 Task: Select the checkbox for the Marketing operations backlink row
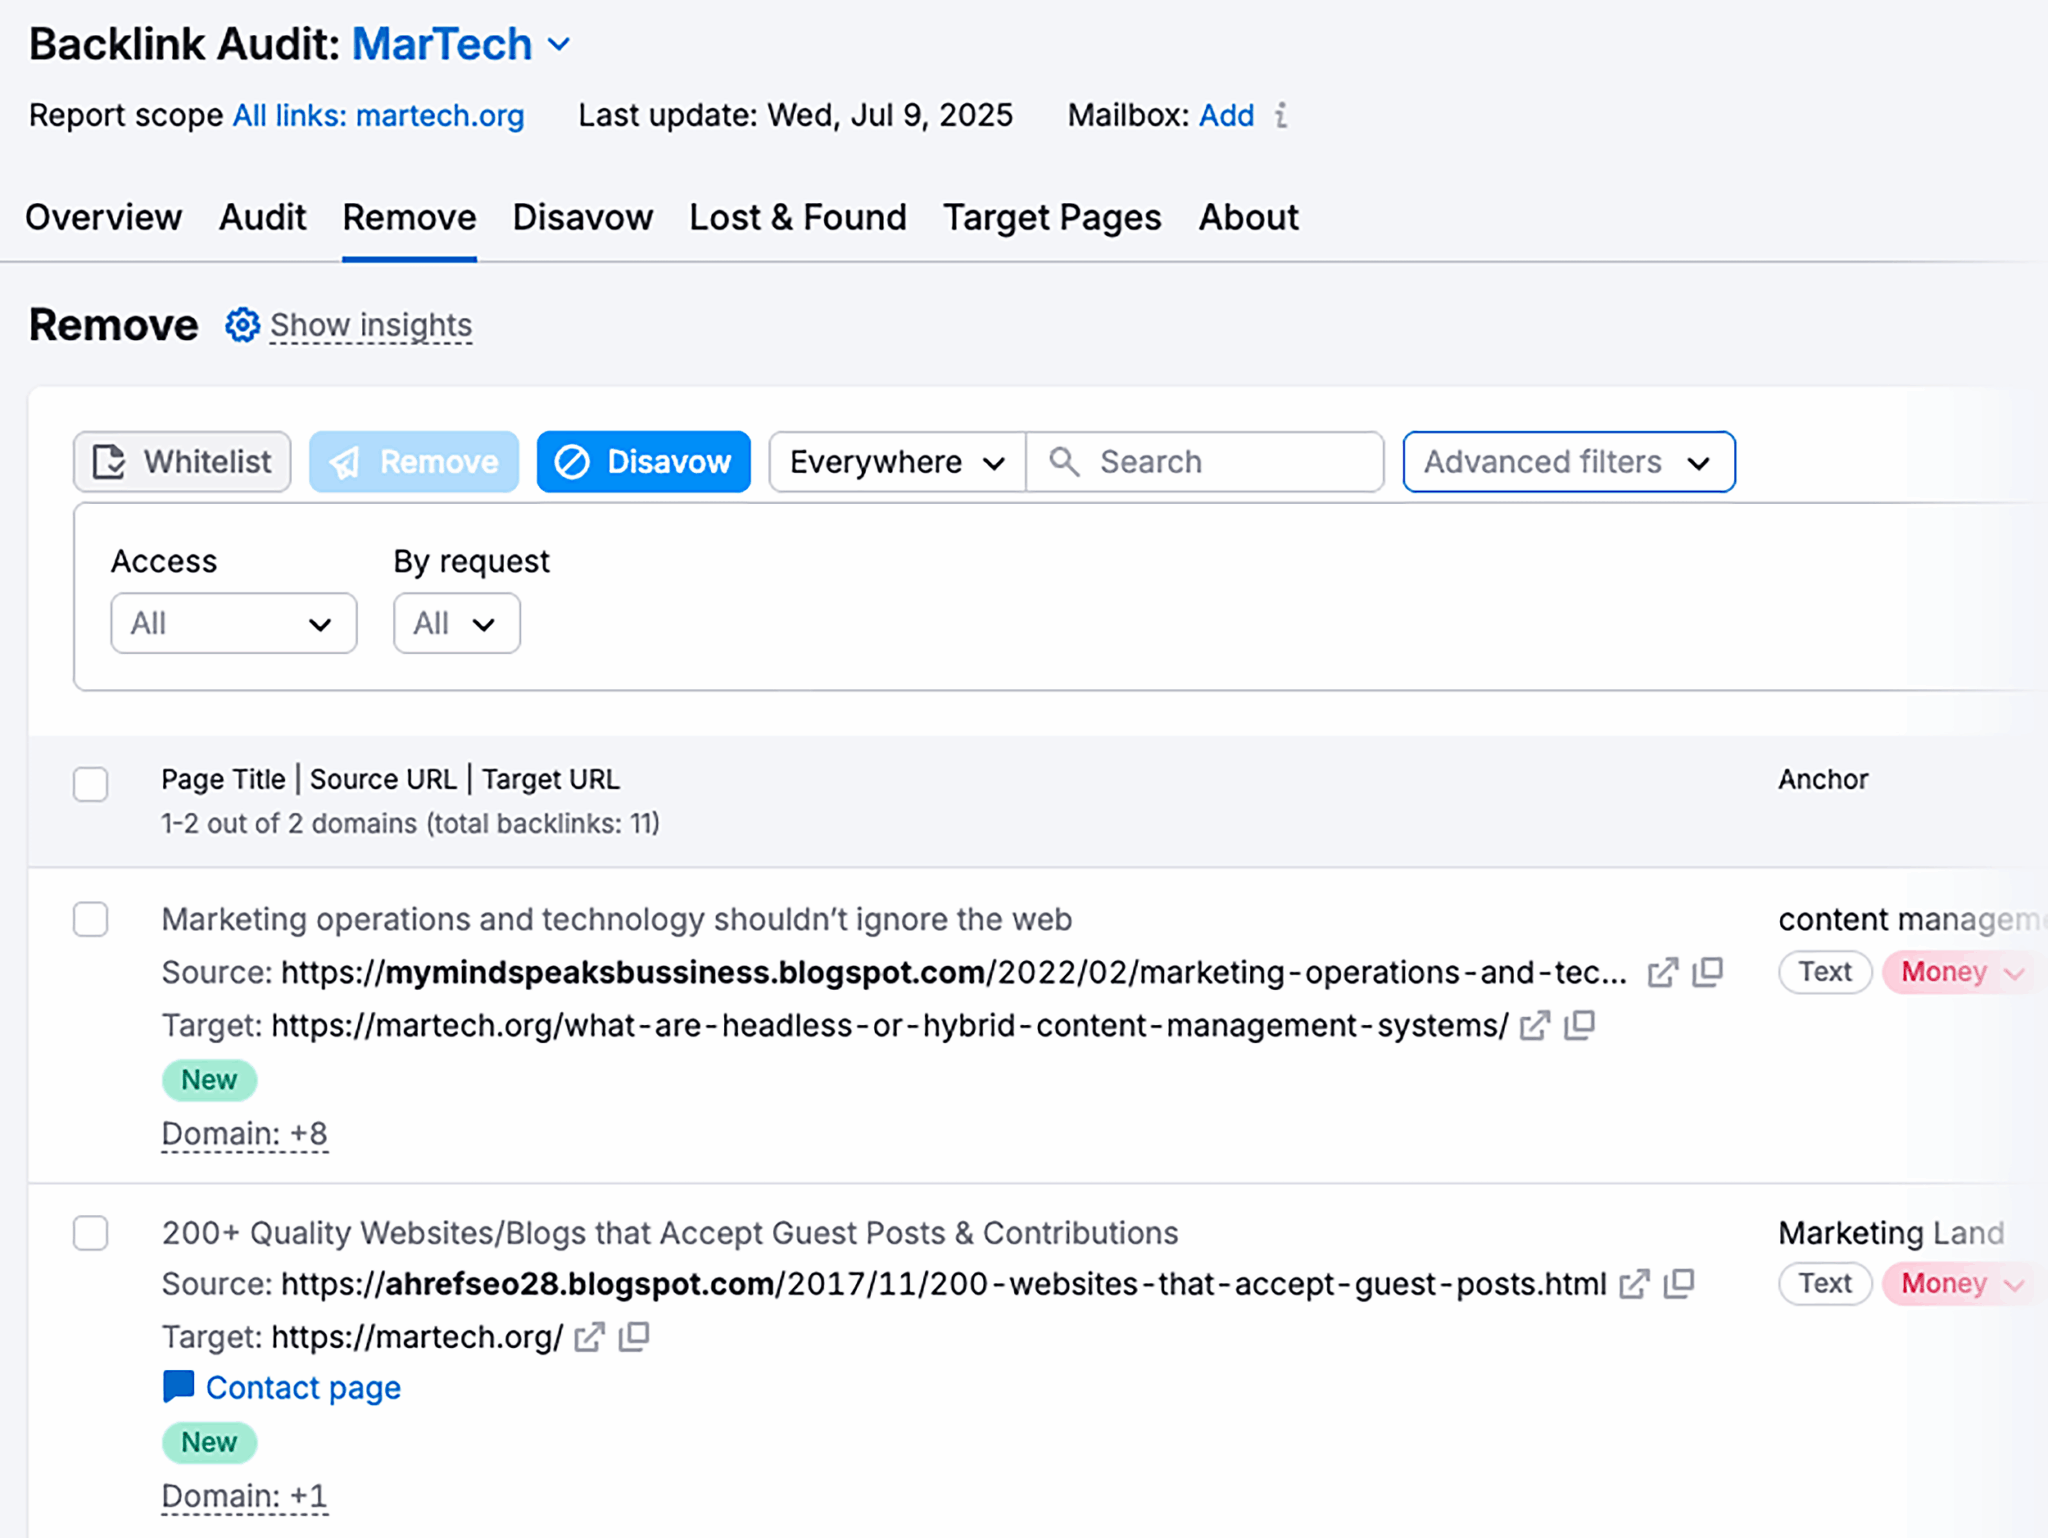click(x=90, y=918)
